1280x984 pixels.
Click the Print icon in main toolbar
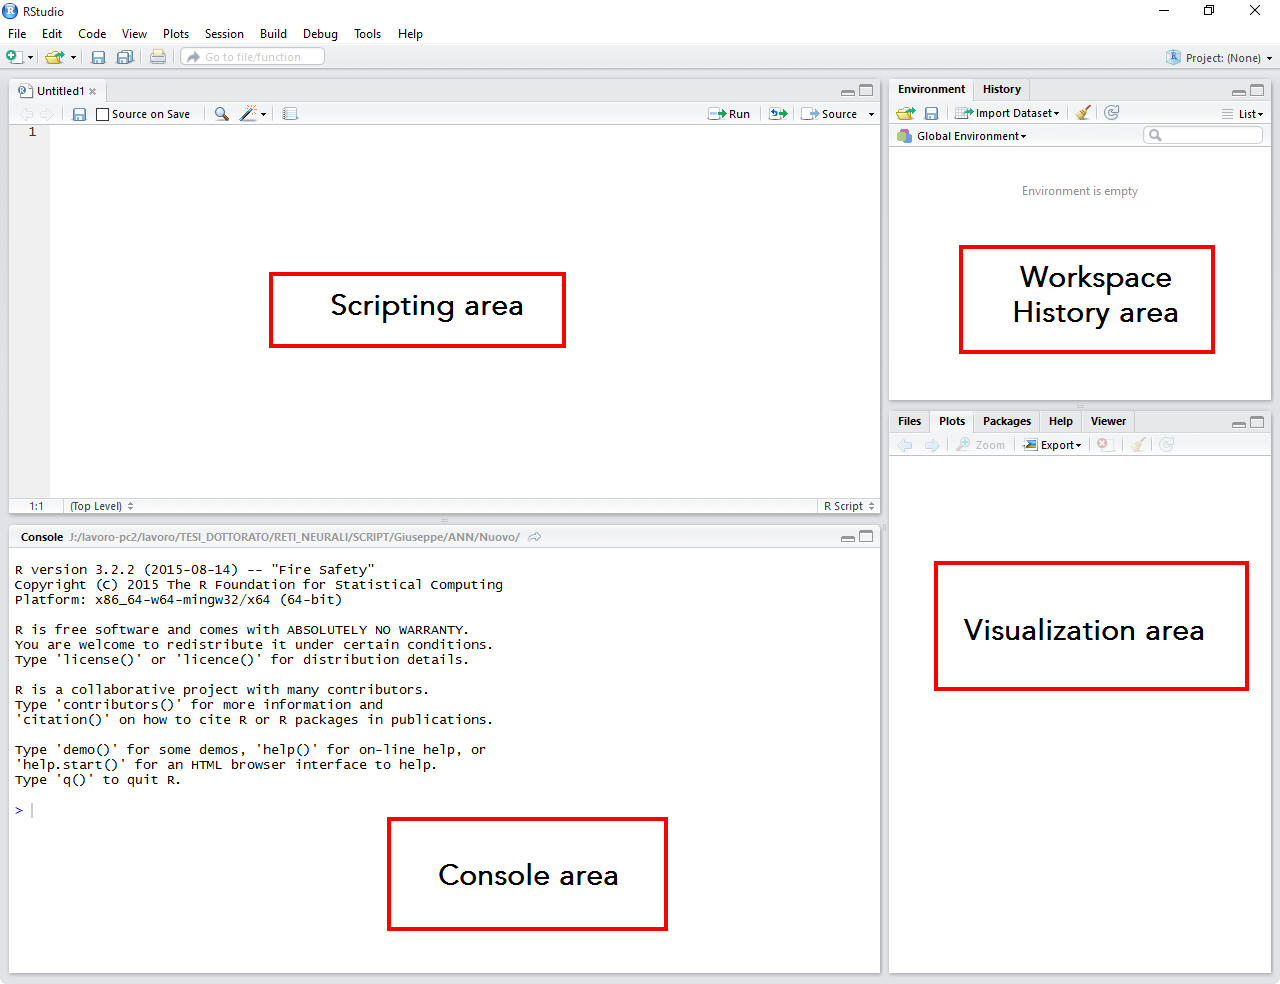point(158,57)
